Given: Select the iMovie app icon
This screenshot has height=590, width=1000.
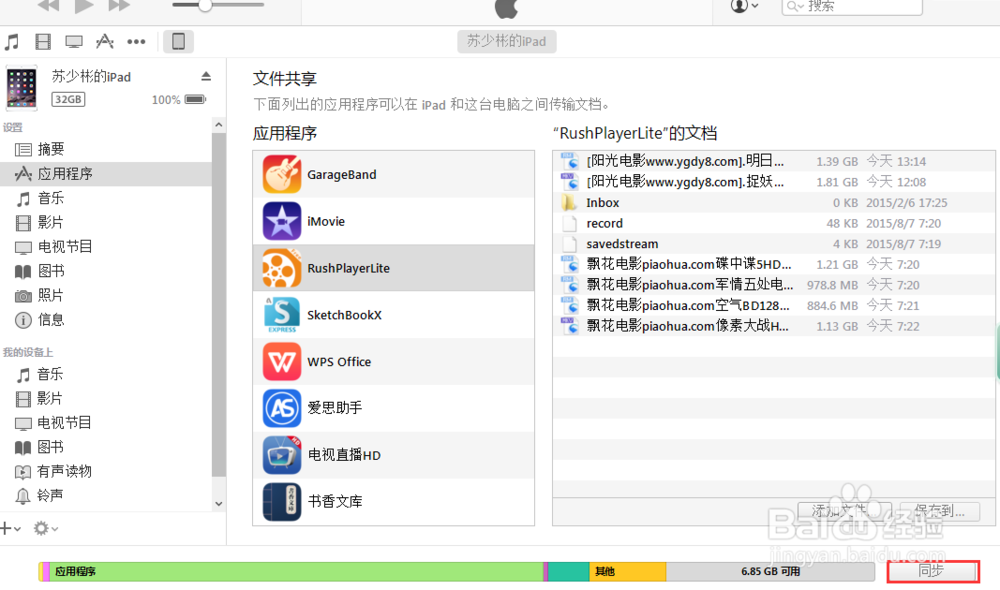Looking at the screenshot, I should point(281,221).
